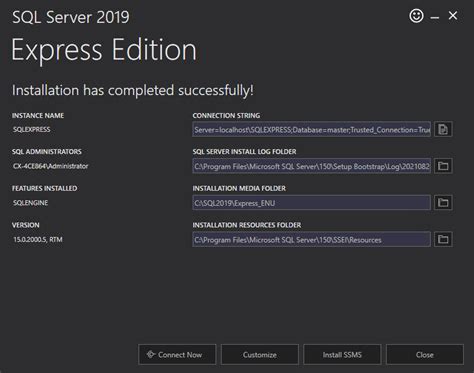Click the SQL Server 2019 title
This screenshot has height=373, width=474.
coord(71,17)
